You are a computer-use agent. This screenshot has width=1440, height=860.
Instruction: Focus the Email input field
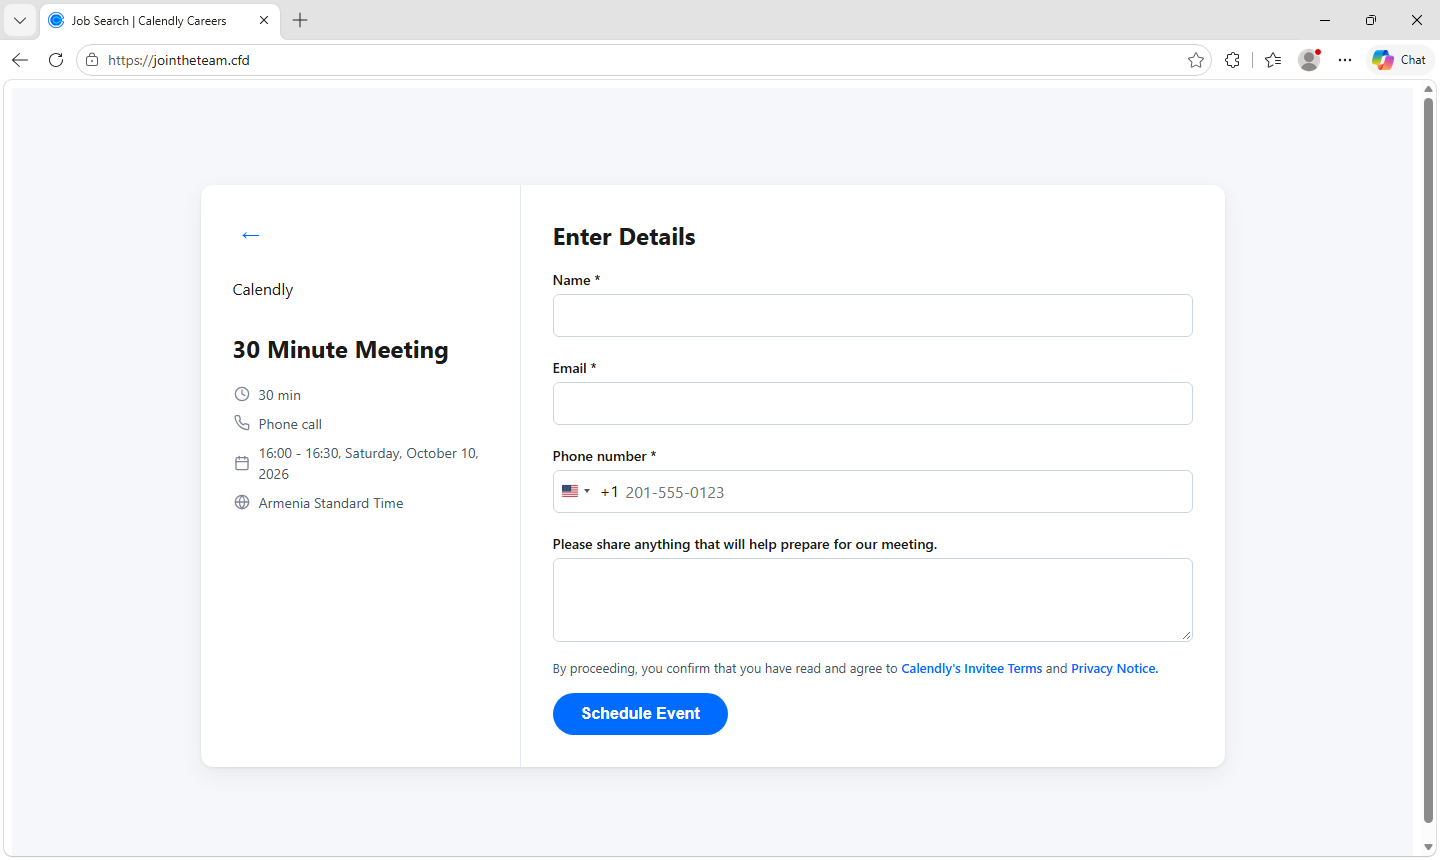tap(872, 403)
